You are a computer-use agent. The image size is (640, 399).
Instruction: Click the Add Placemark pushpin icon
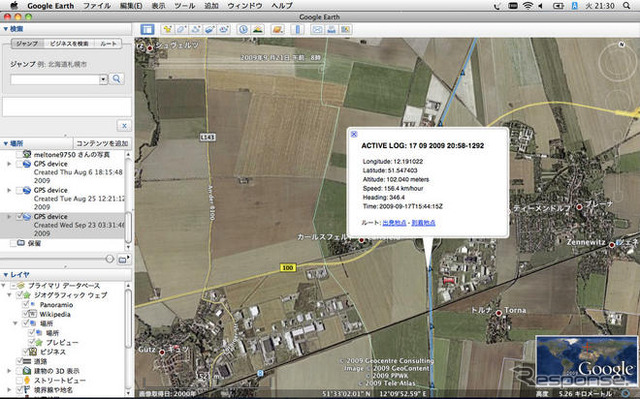coord(167,29)
